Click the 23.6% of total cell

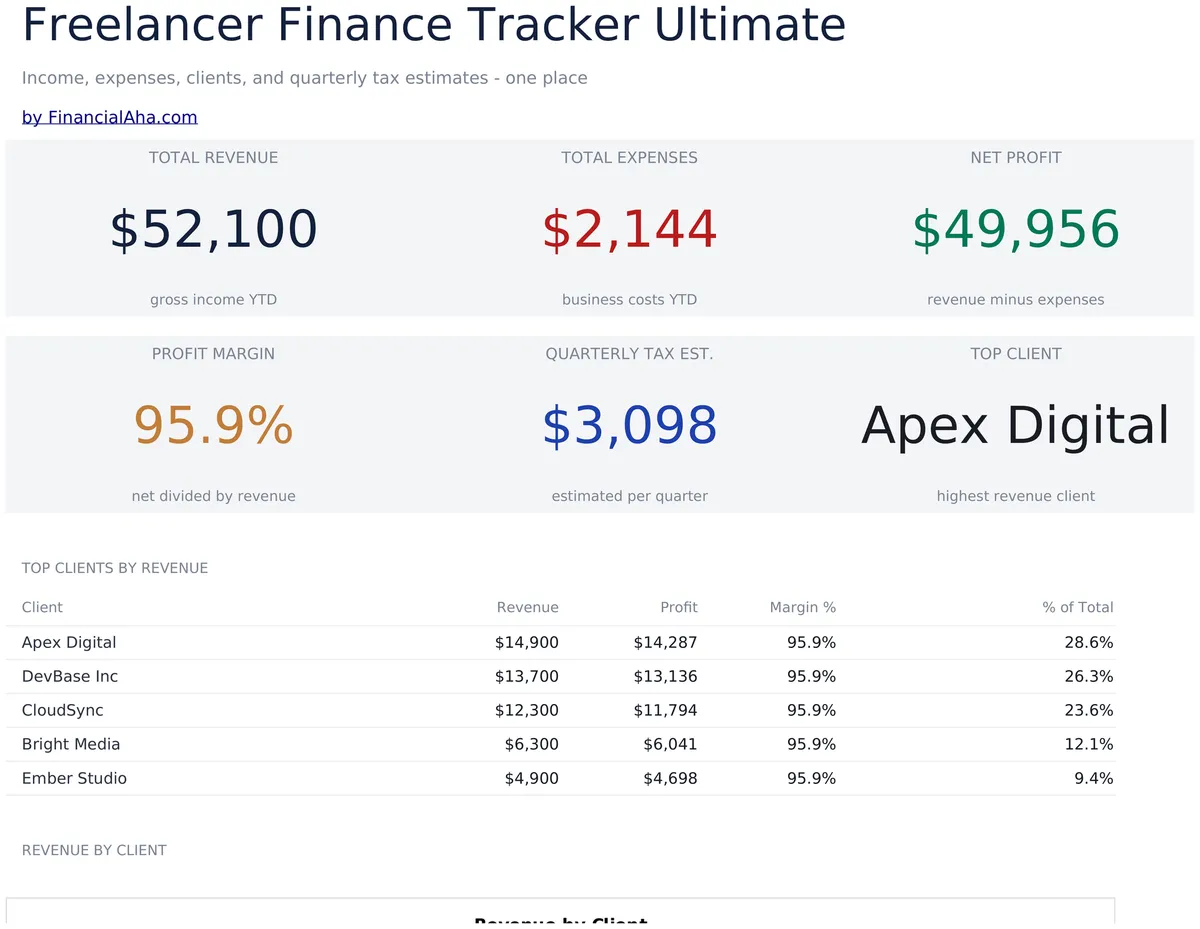(1089, 711)
